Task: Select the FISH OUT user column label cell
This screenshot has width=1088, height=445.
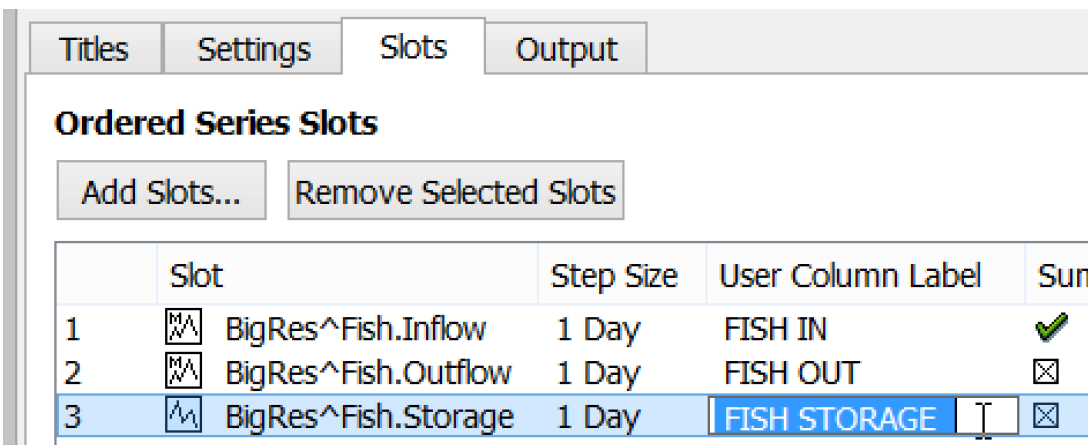Action: coord(791,373)
